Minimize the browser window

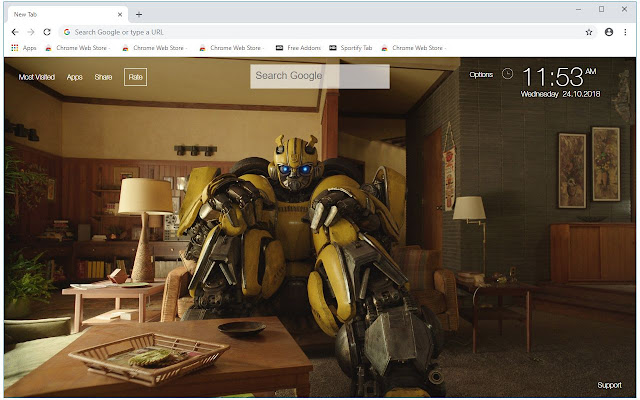[578, 9]
